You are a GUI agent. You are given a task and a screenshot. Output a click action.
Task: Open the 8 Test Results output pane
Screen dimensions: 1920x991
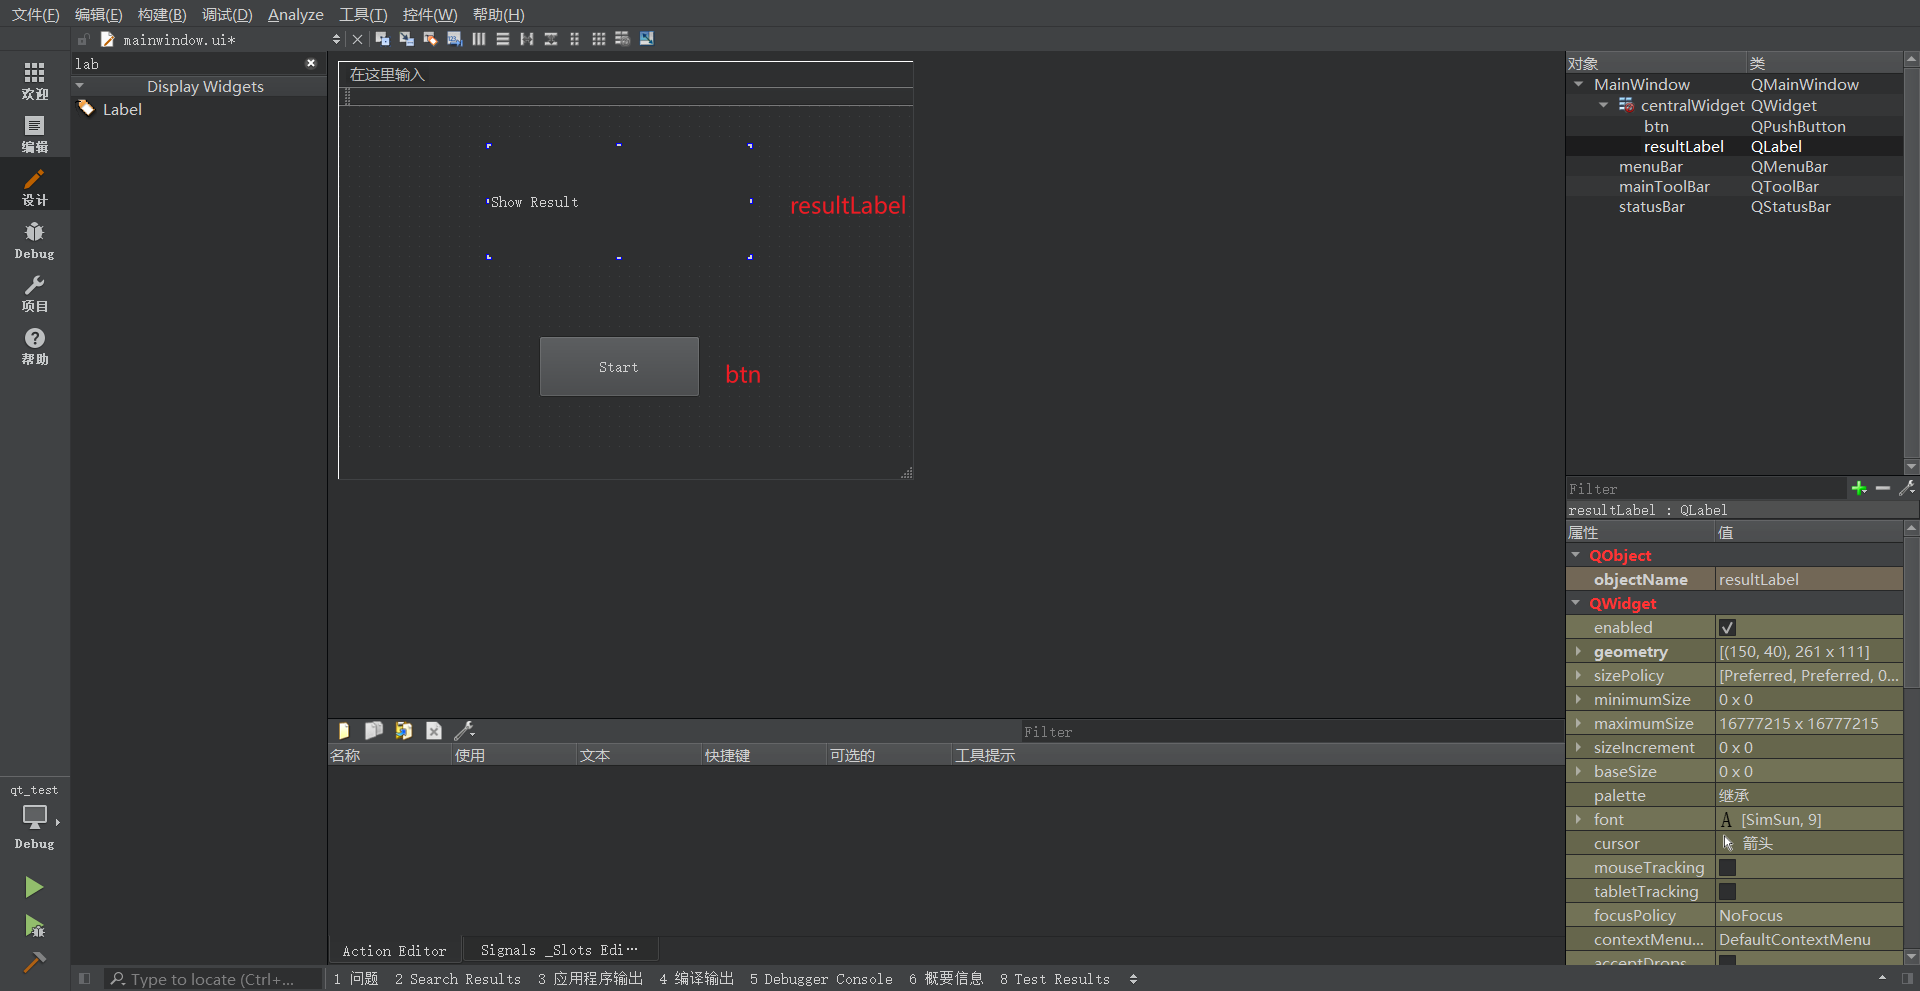click(x=1055, y=979)
